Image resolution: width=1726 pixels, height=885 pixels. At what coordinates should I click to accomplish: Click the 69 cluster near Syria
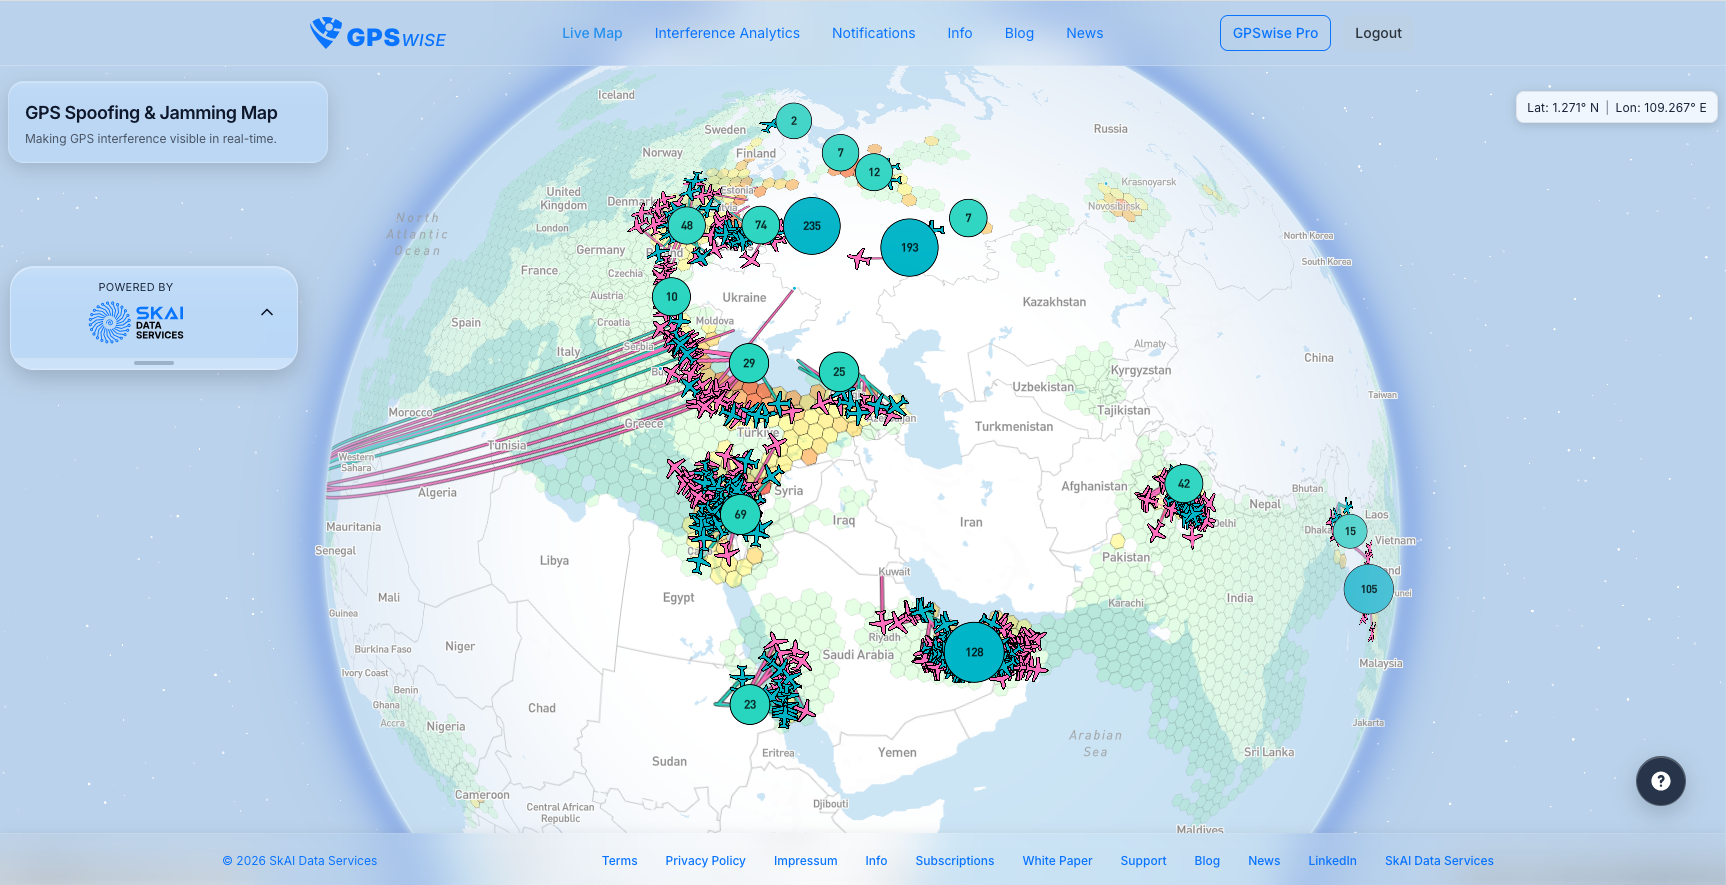tap(740, 515)
